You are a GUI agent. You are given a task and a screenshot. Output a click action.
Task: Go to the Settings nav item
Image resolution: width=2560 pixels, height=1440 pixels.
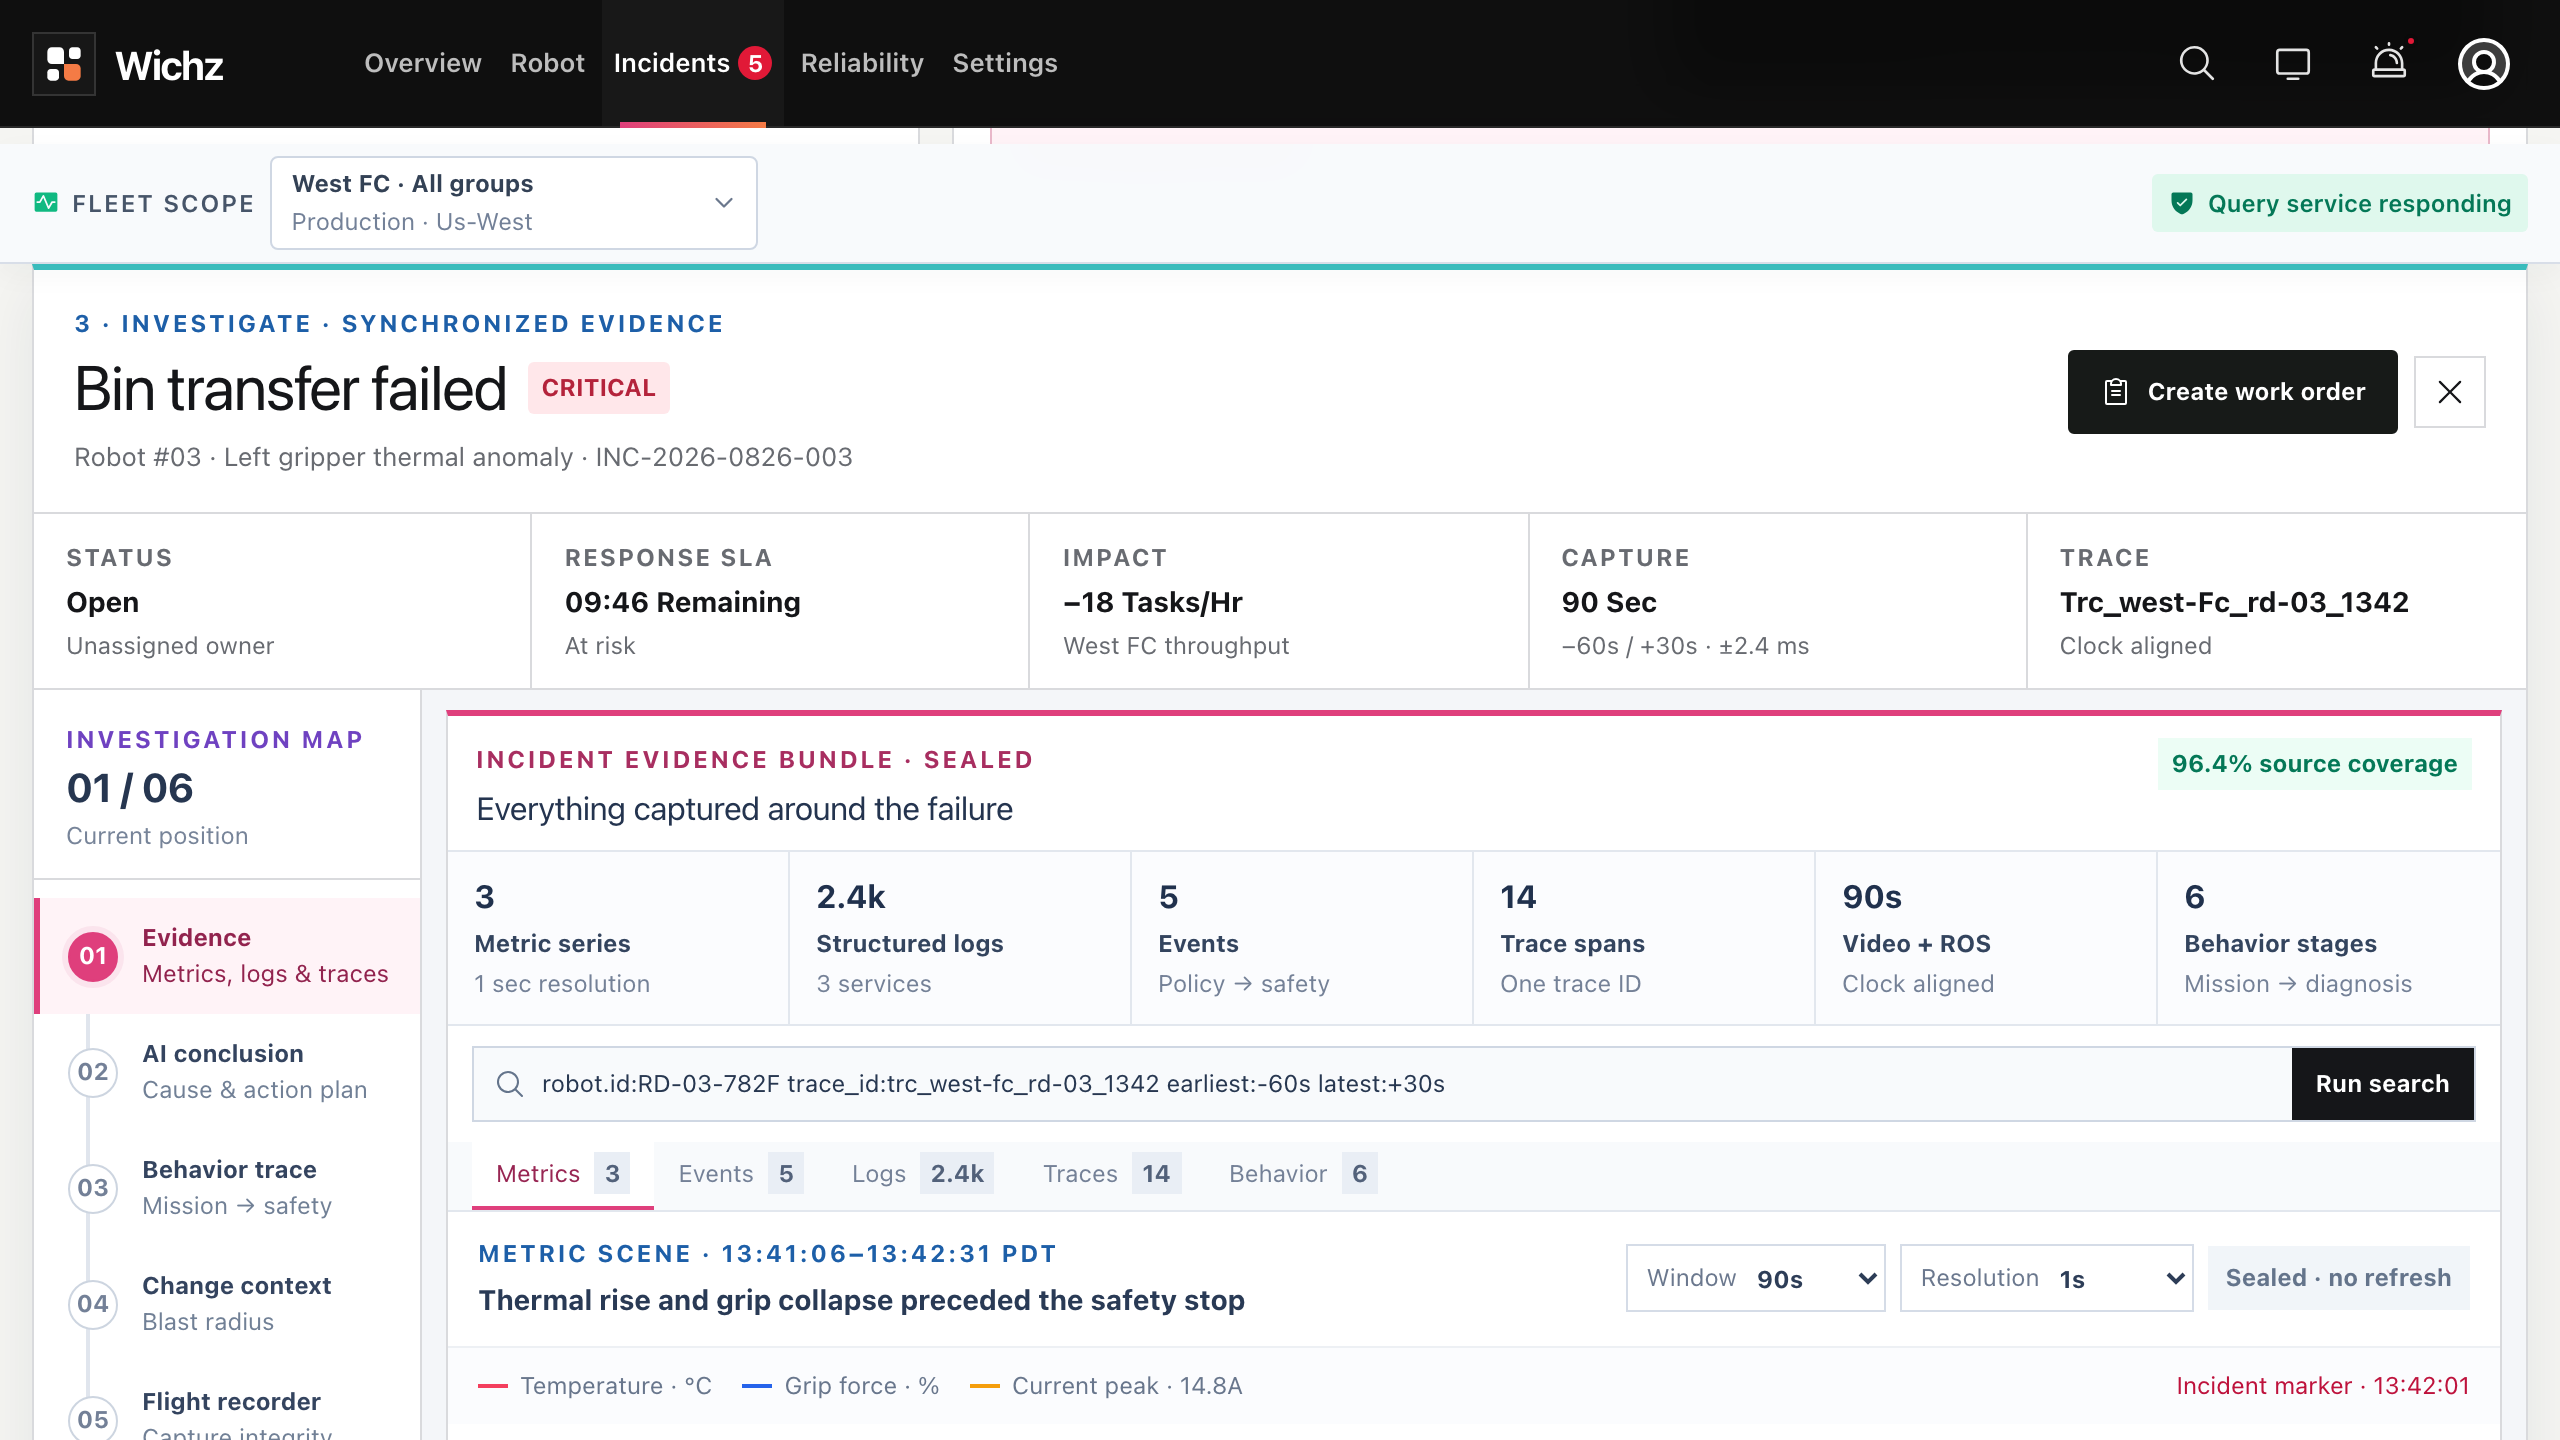(x=1005, y=63)
